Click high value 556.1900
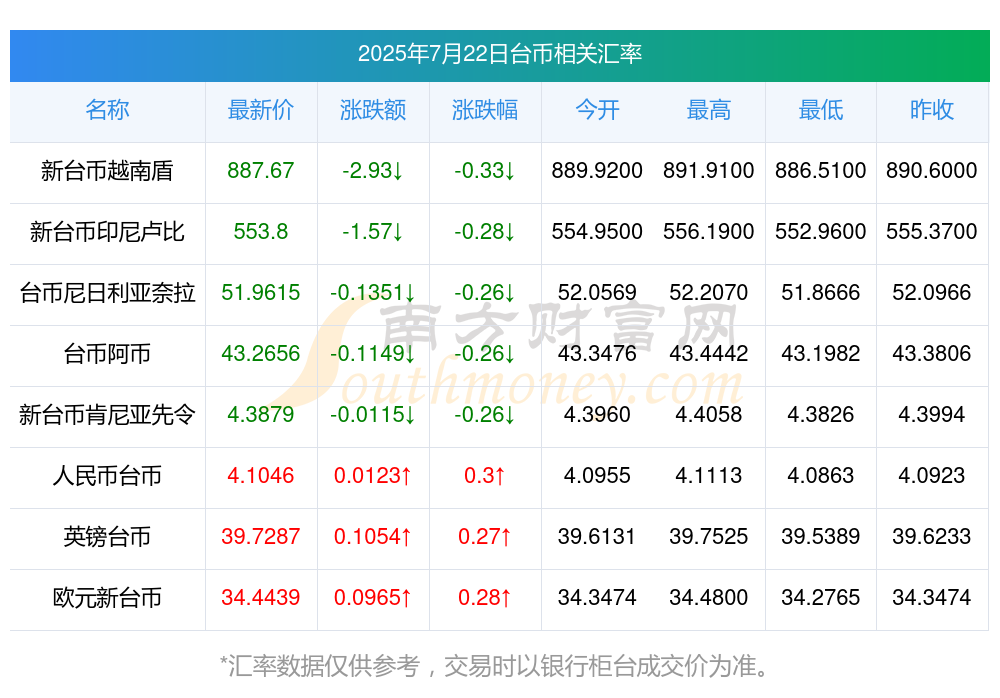The height and width of the screenshot is (698, 1000). coord(709,232)
